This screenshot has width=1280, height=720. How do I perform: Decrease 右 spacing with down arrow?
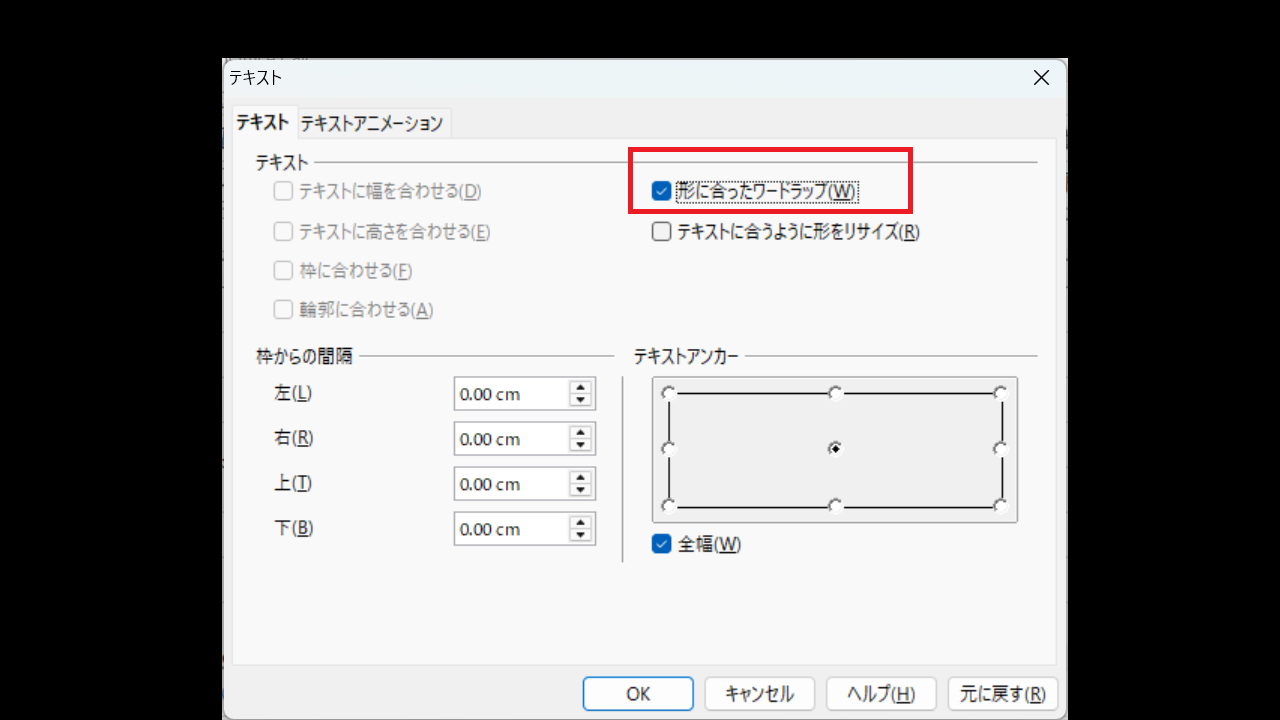click(580, 446)
